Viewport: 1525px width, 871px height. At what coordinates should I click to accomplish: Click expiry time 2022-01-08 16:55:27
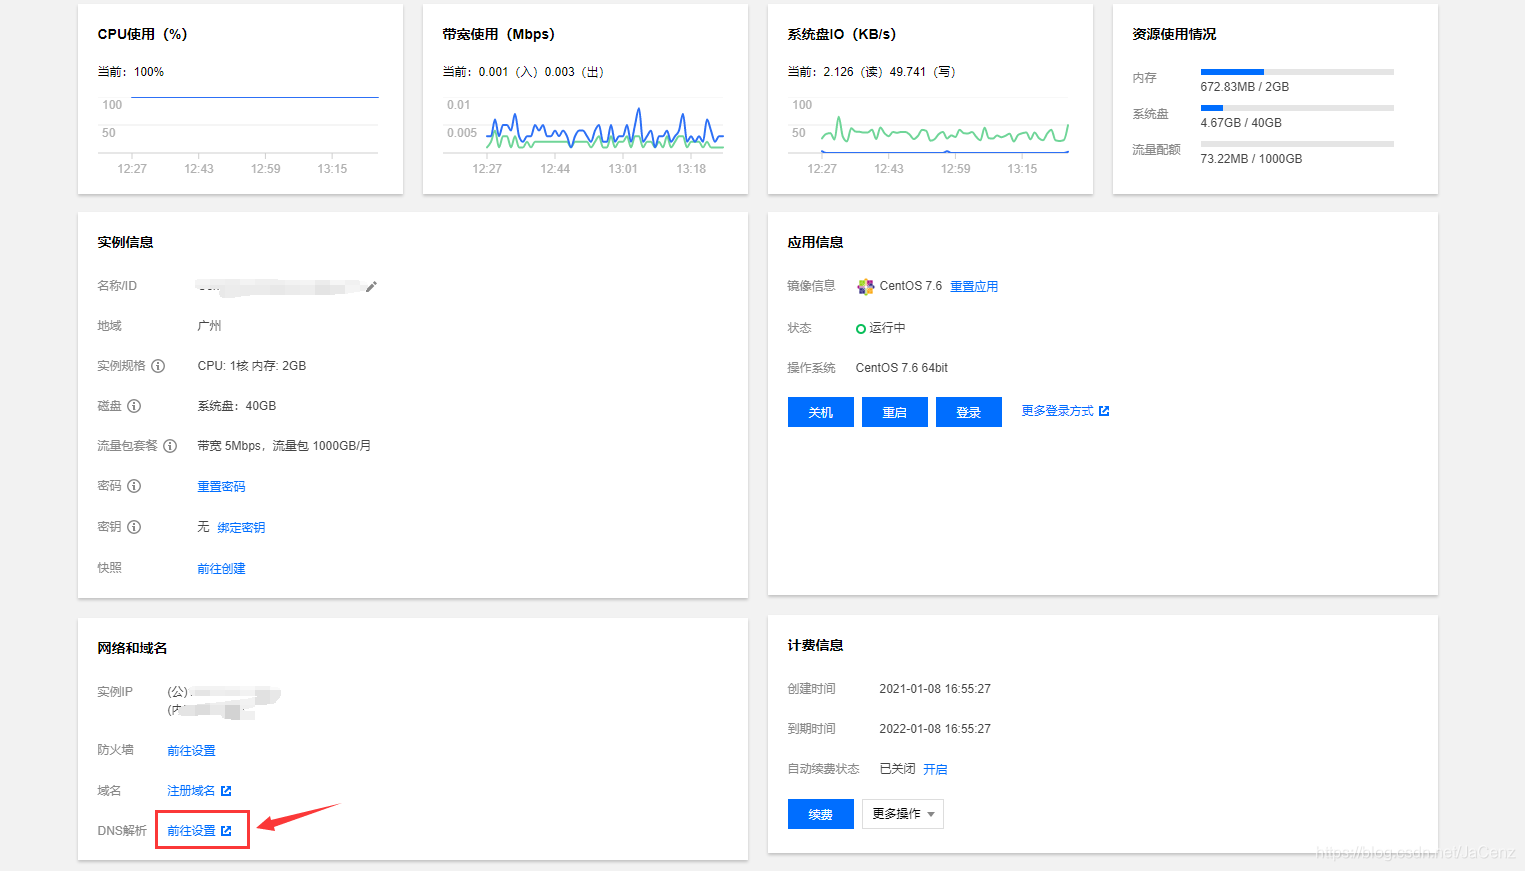click(935, 729)
